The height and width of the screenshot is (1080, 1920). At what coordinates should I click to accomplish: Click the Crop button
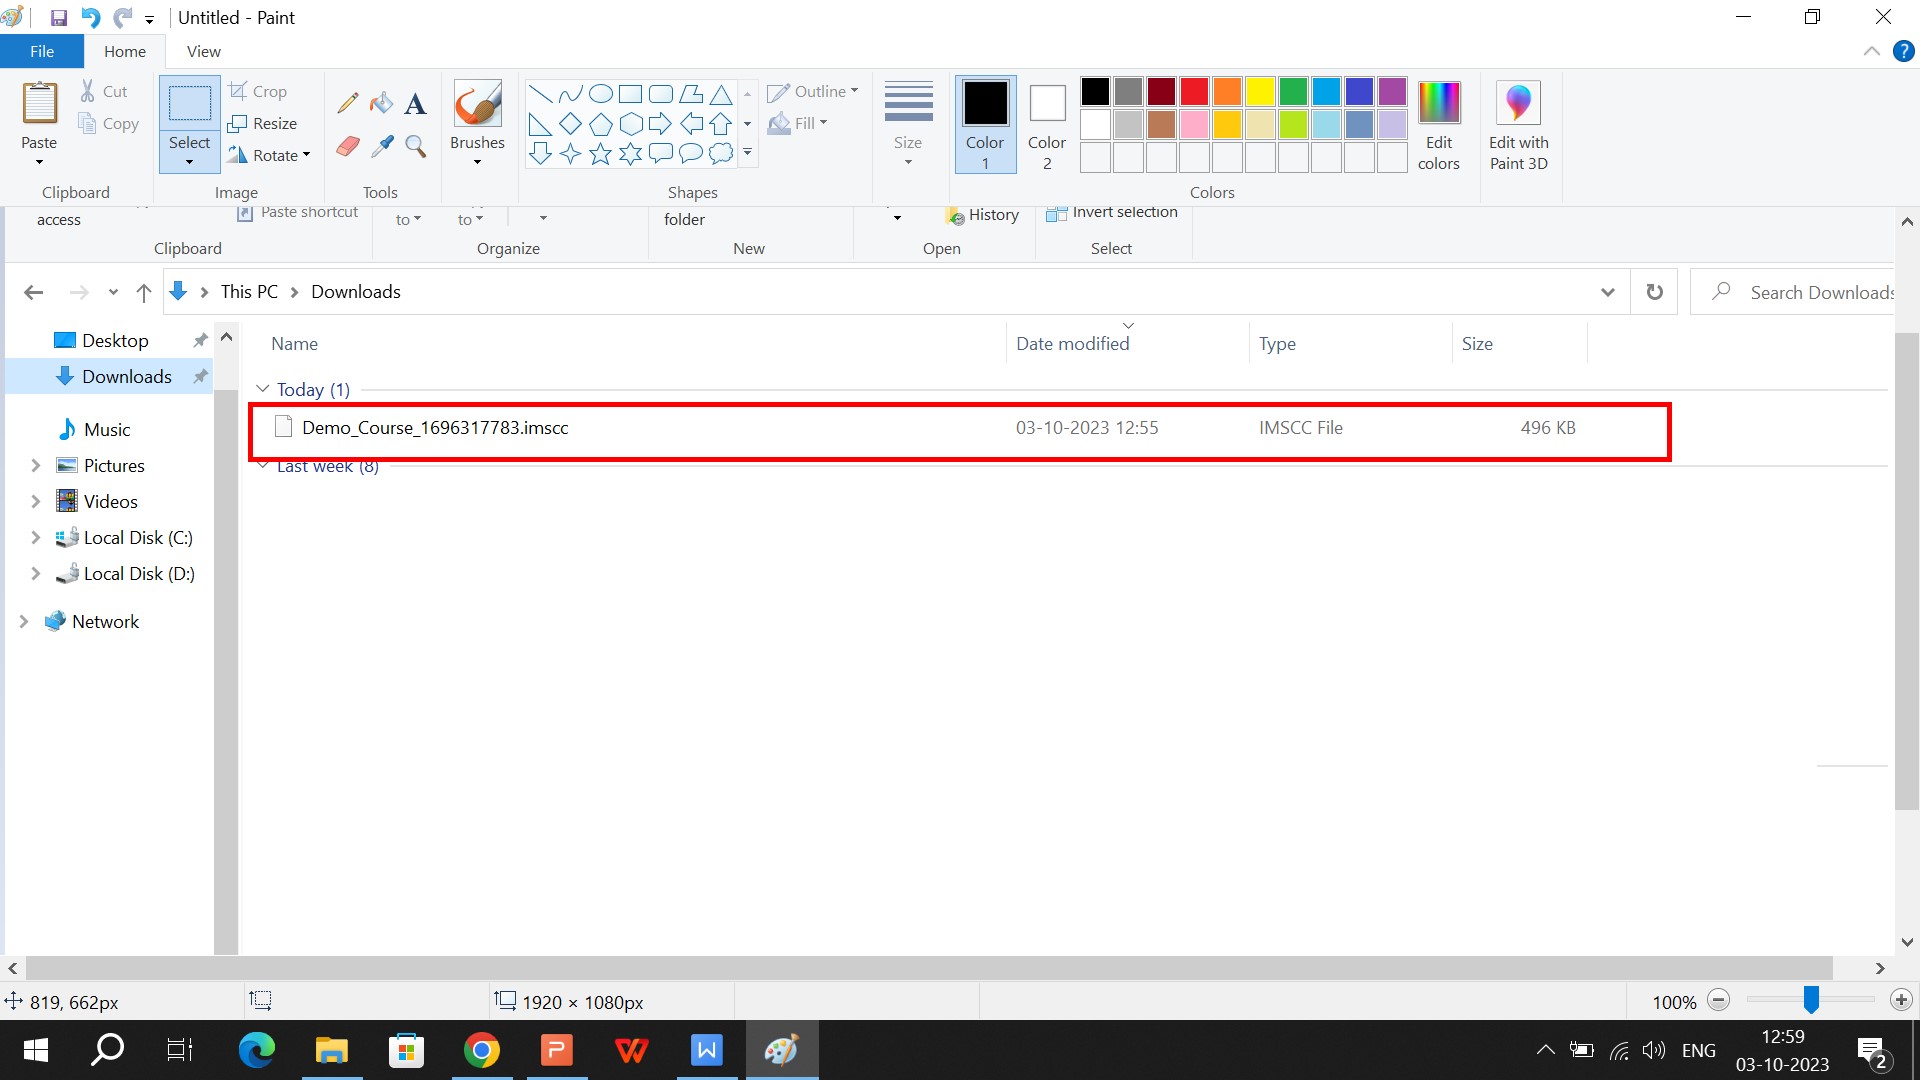[x=258, y=91]
